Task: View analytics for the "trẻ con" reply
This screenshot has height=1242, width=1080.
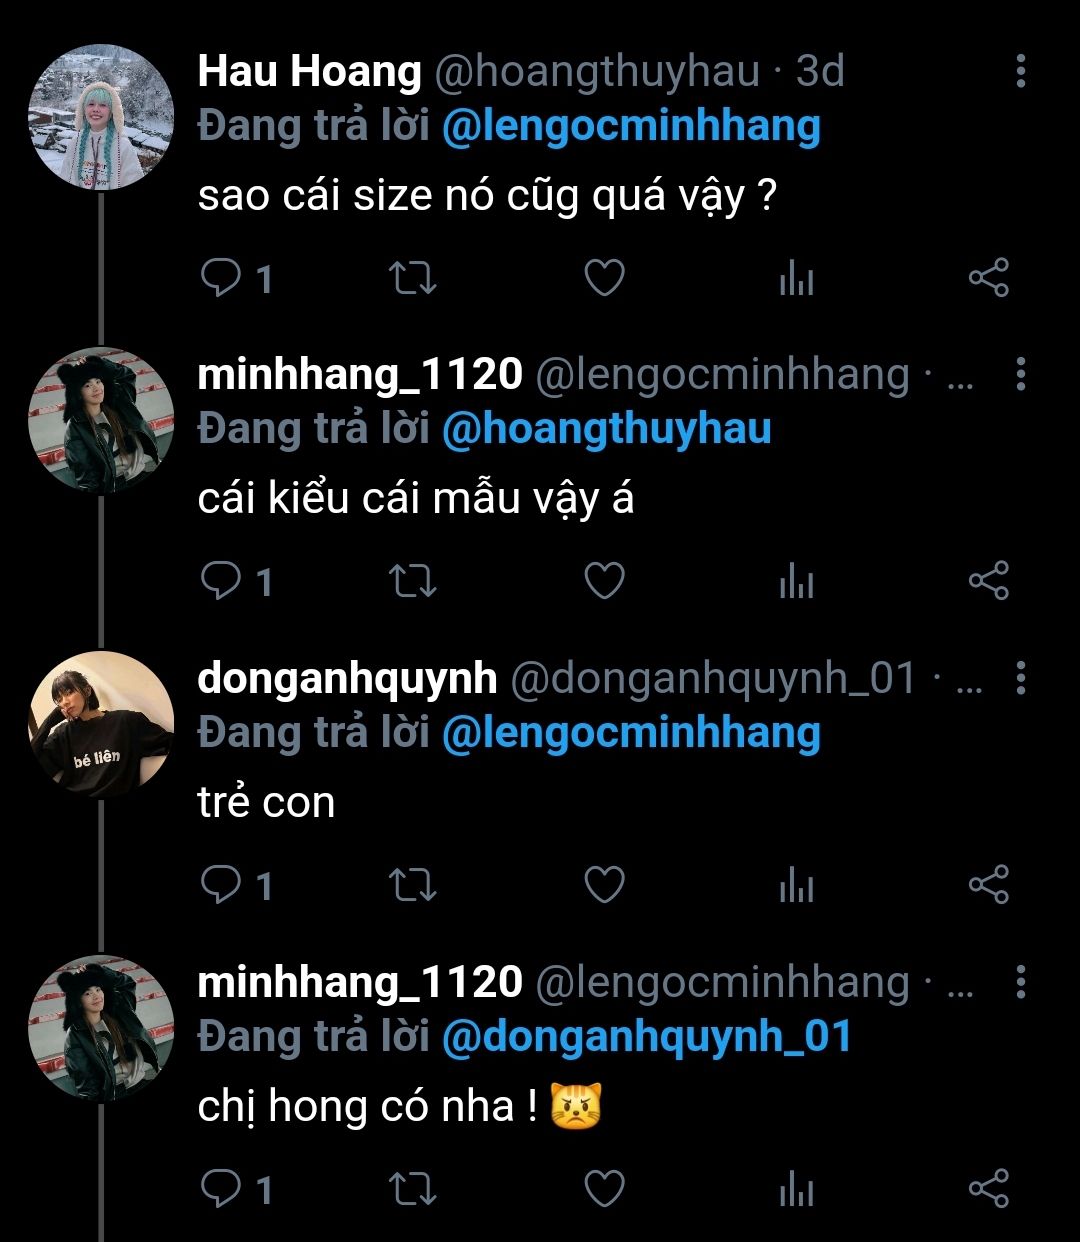Action: click(x=796, y=885)
